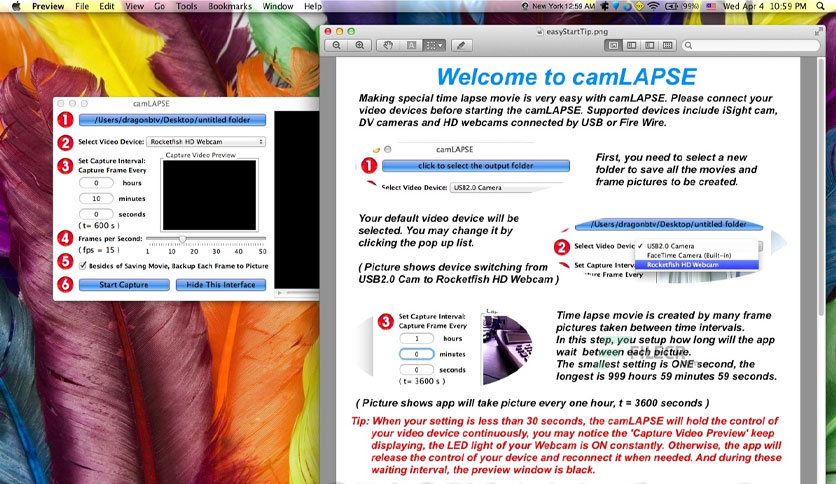
Task: Switch Preview to table of contents view
Action: tap(649, 45)
